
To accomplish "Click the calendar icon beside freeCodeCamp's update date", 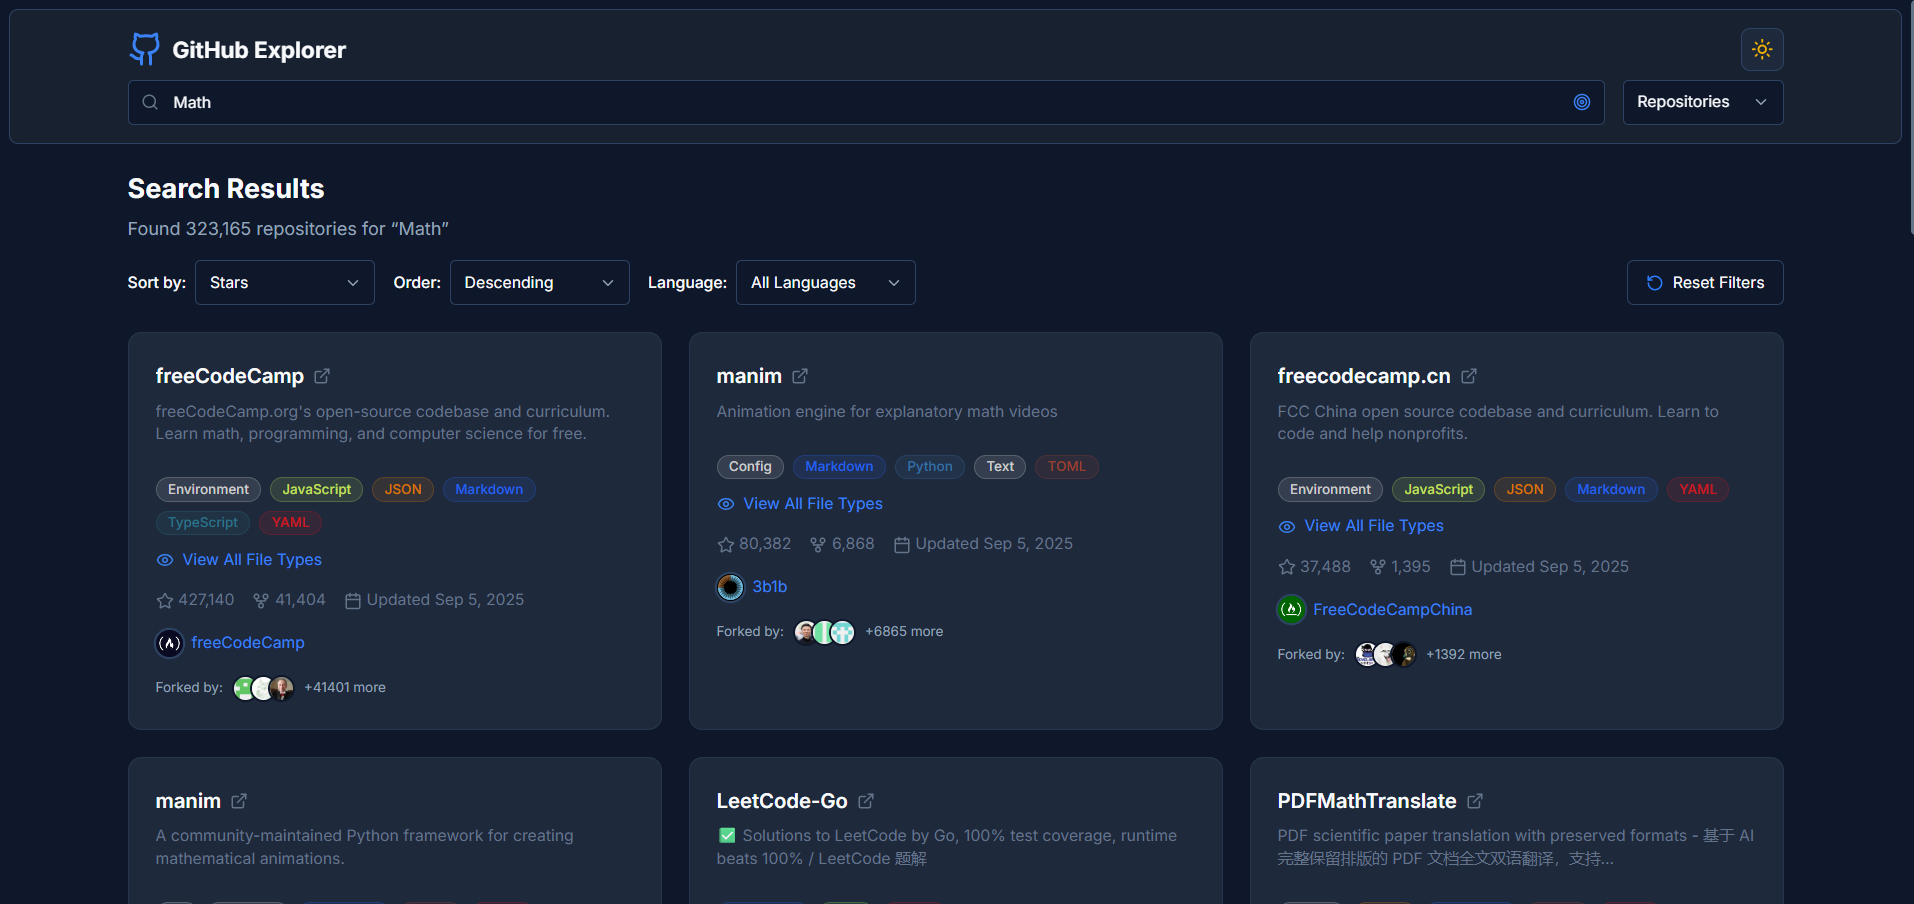I will click(352, 599).
